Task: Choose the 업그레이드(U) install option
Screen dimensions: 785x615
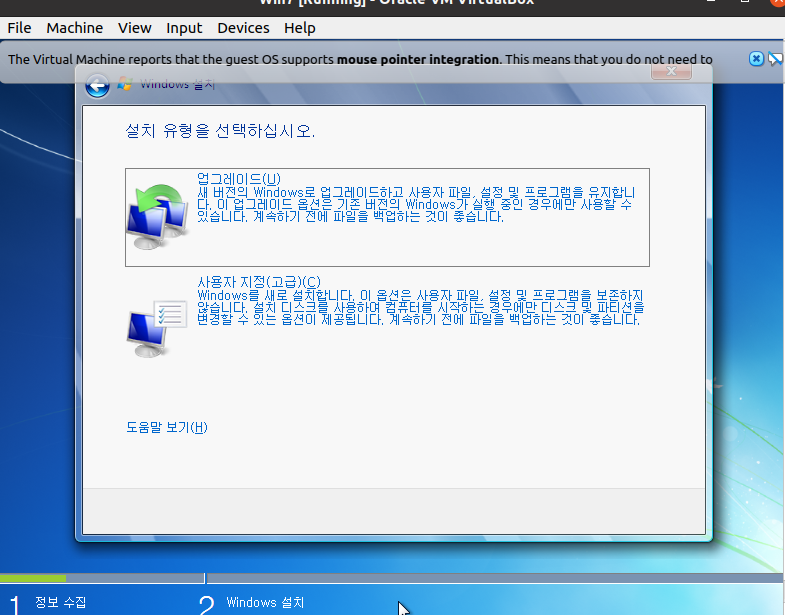Action: tap(387, 217)
